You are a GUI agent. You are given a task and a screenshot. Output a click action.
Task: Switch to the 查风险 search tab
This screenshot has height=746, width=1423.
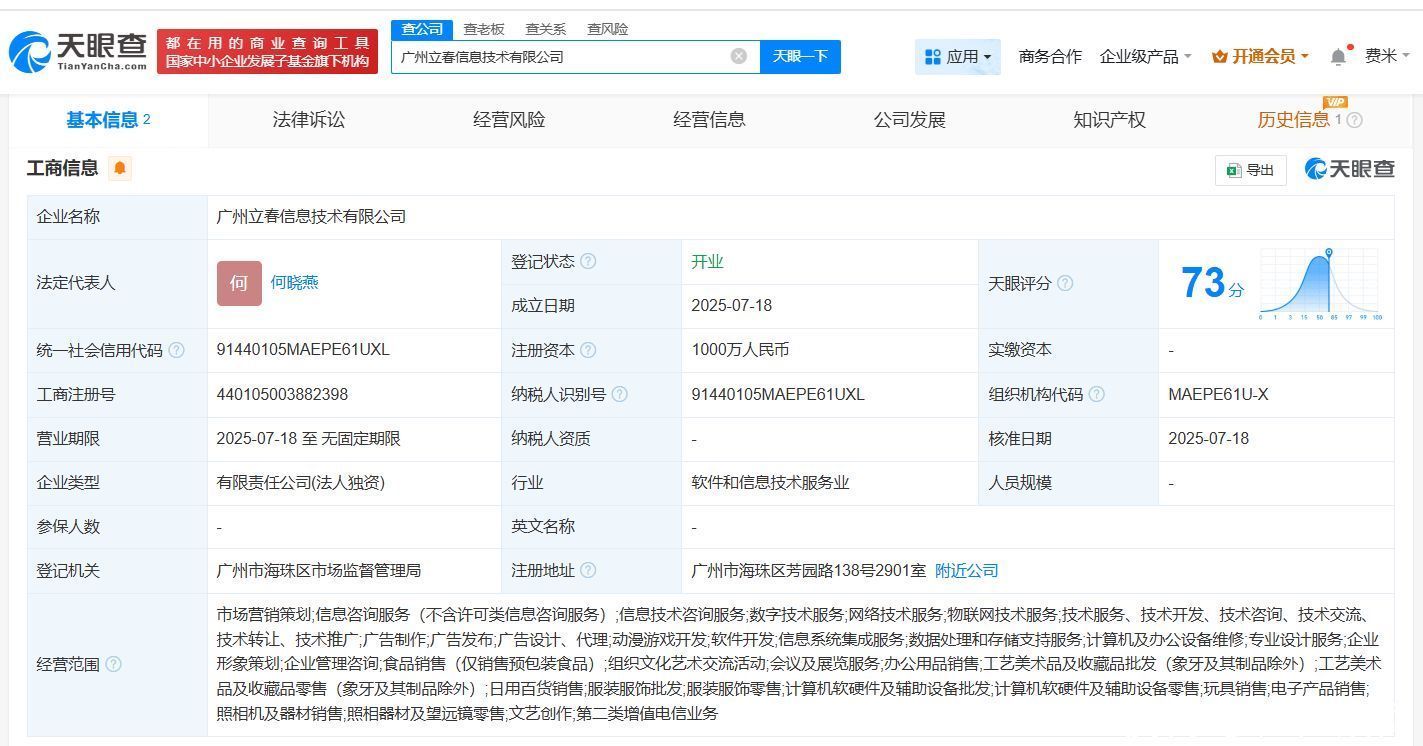click(608, 29)
